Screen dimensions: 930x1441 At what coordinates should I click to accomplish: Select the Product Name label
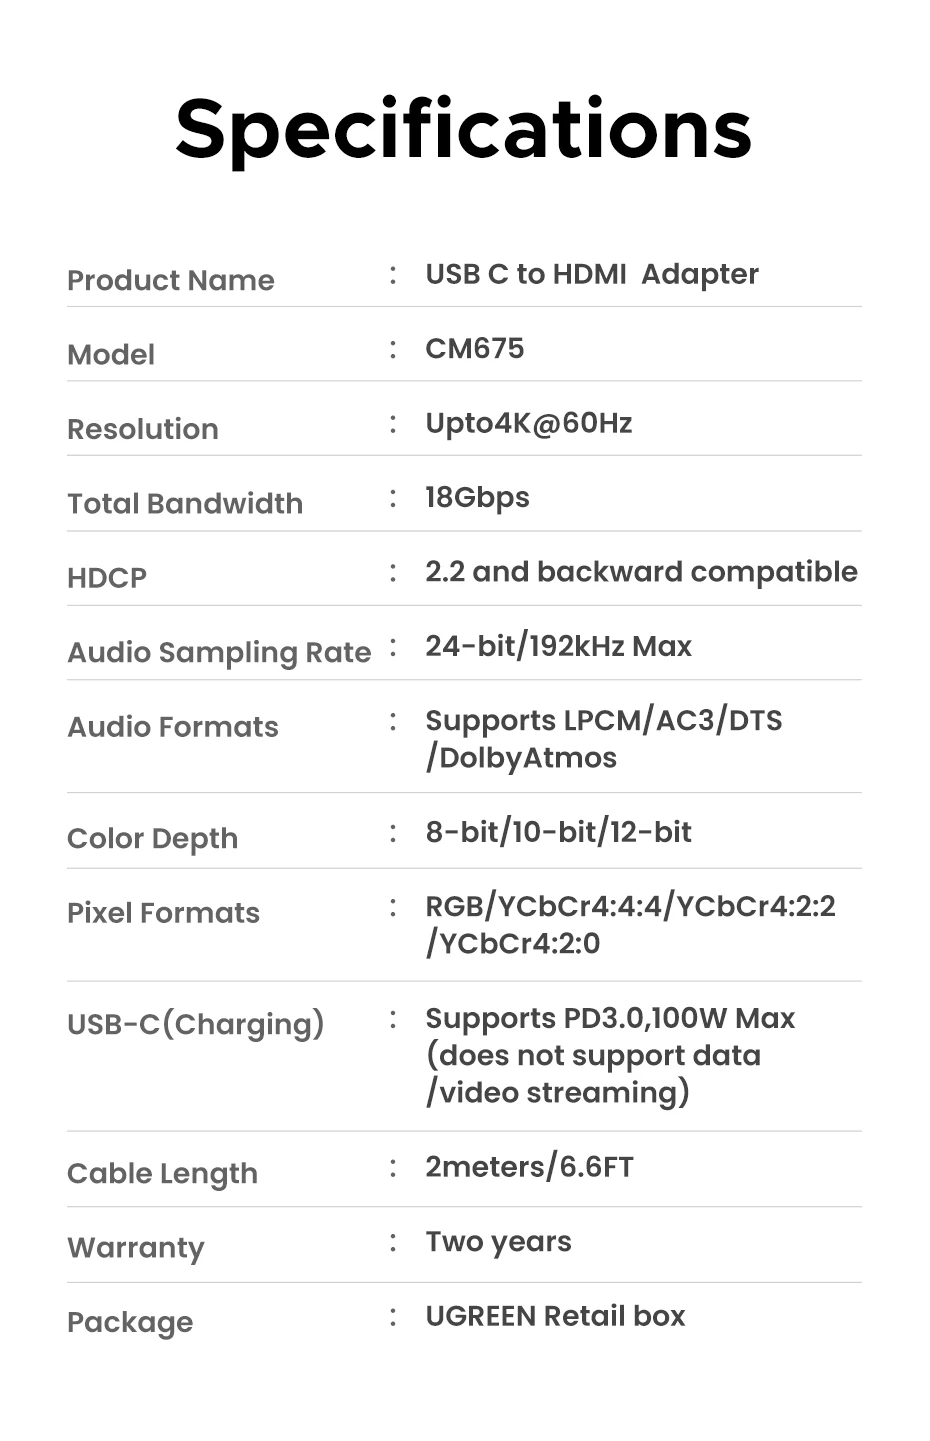(170, 280)
